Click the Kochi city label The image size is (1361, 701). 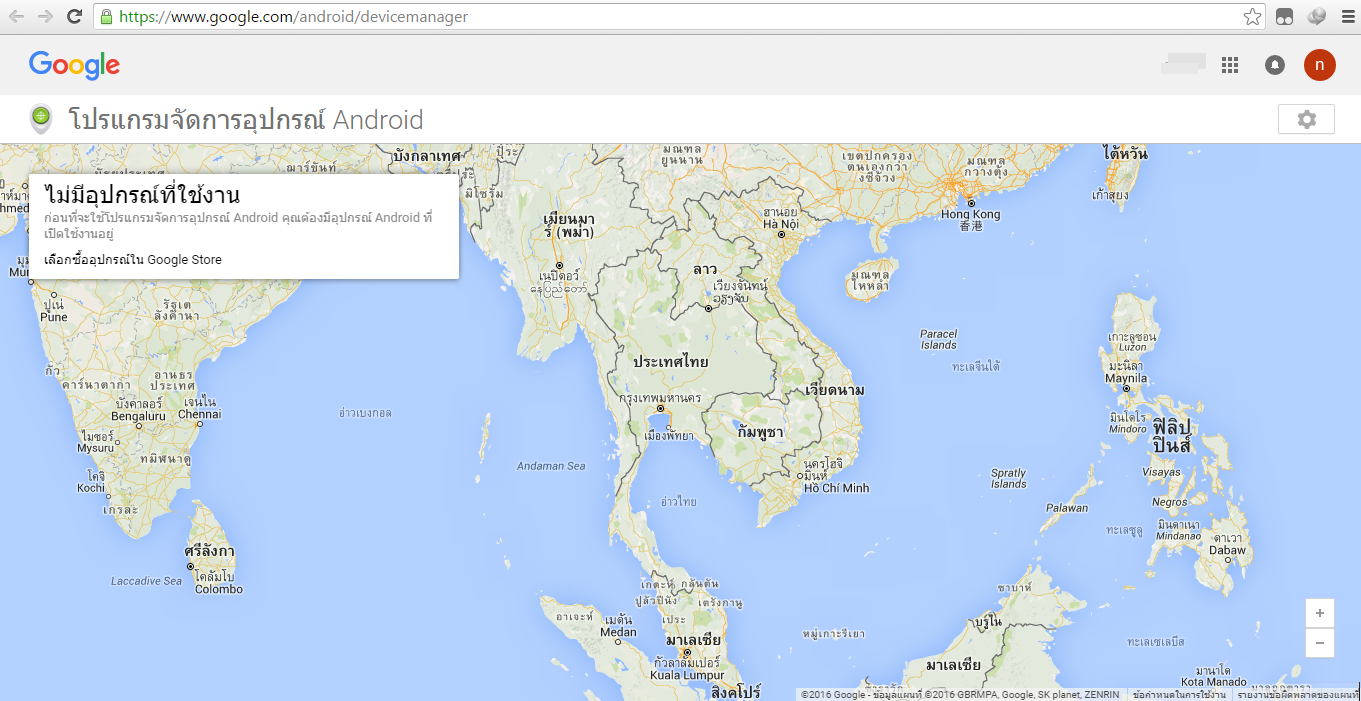tap(91, 488)
